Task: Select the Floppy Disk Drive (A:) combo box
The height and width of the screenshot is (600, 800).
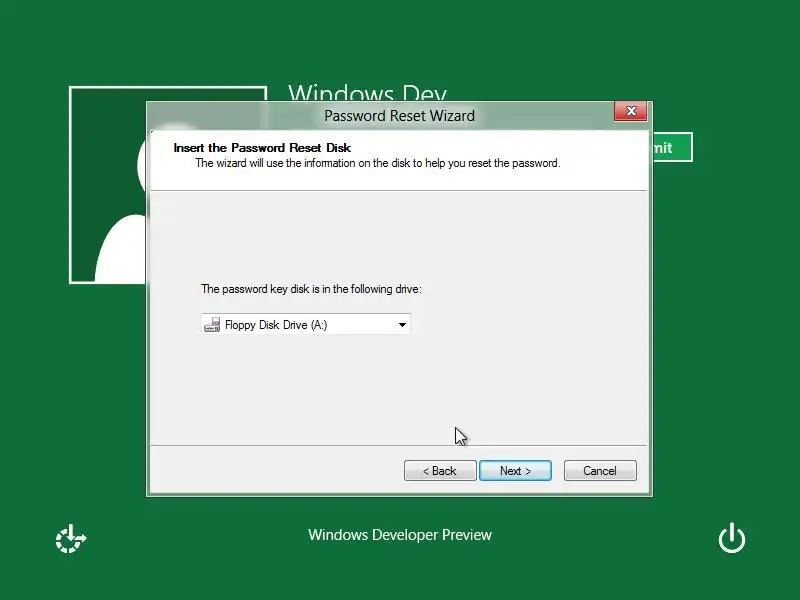Action: 306,324
